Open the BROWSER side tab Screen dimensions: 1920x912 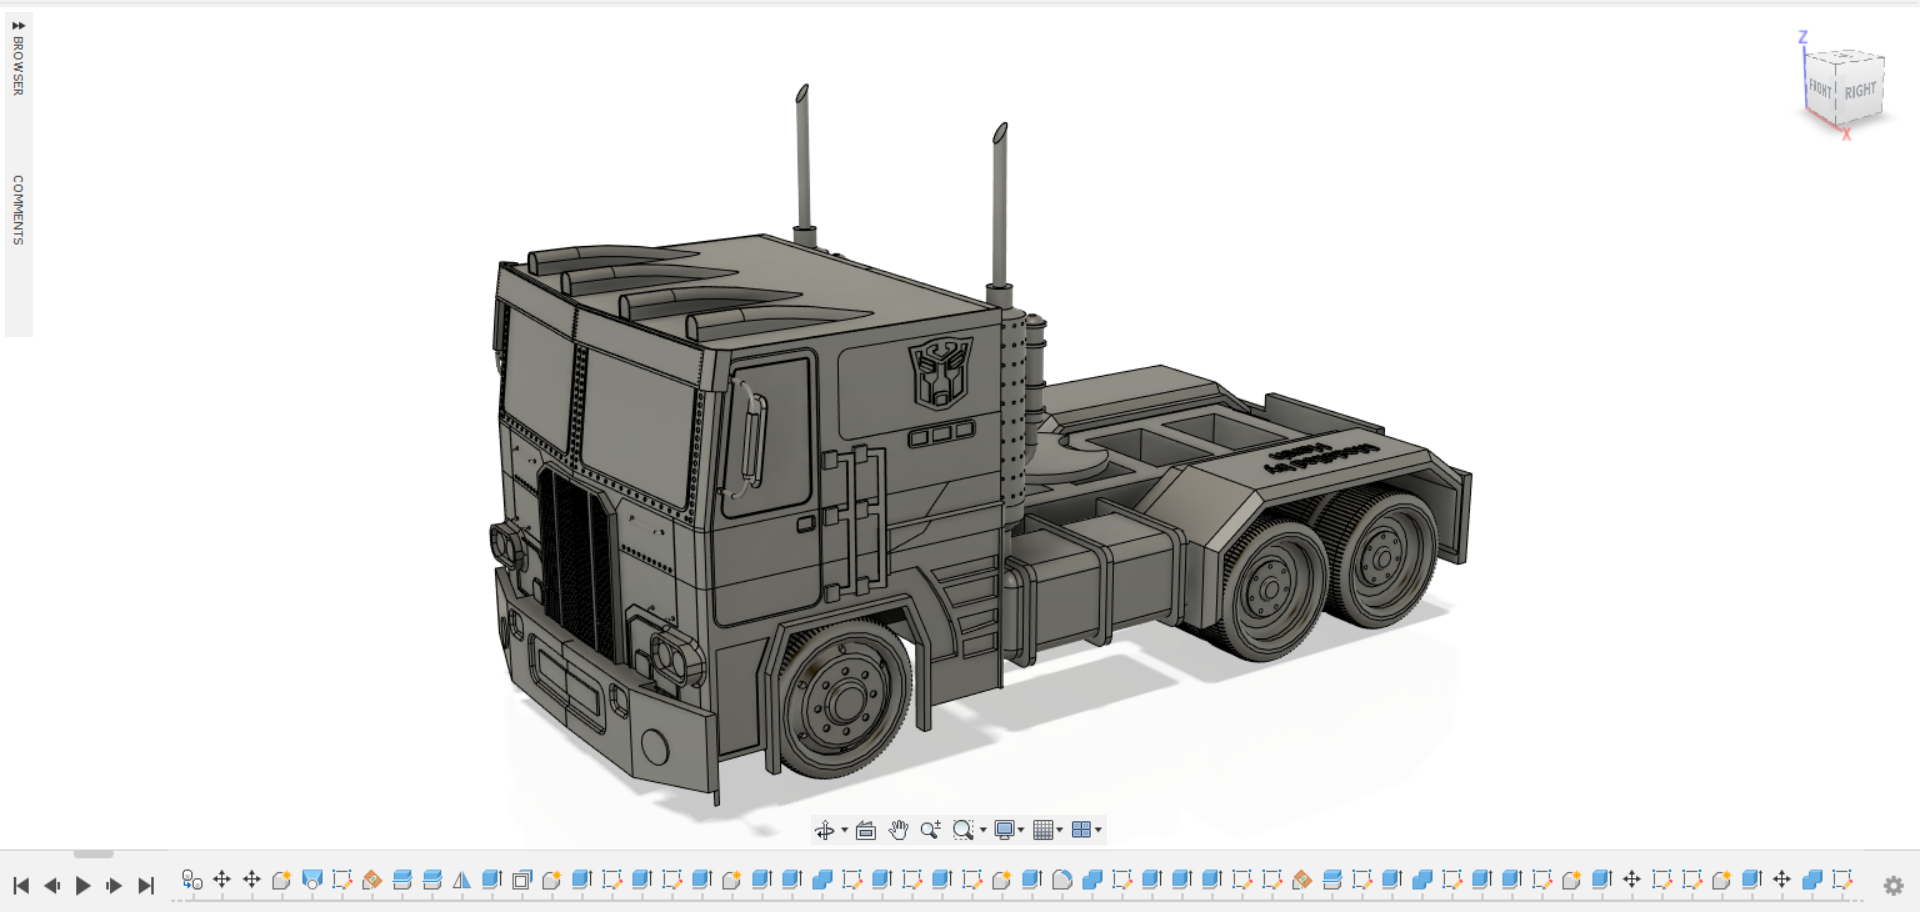click(18, 66)
